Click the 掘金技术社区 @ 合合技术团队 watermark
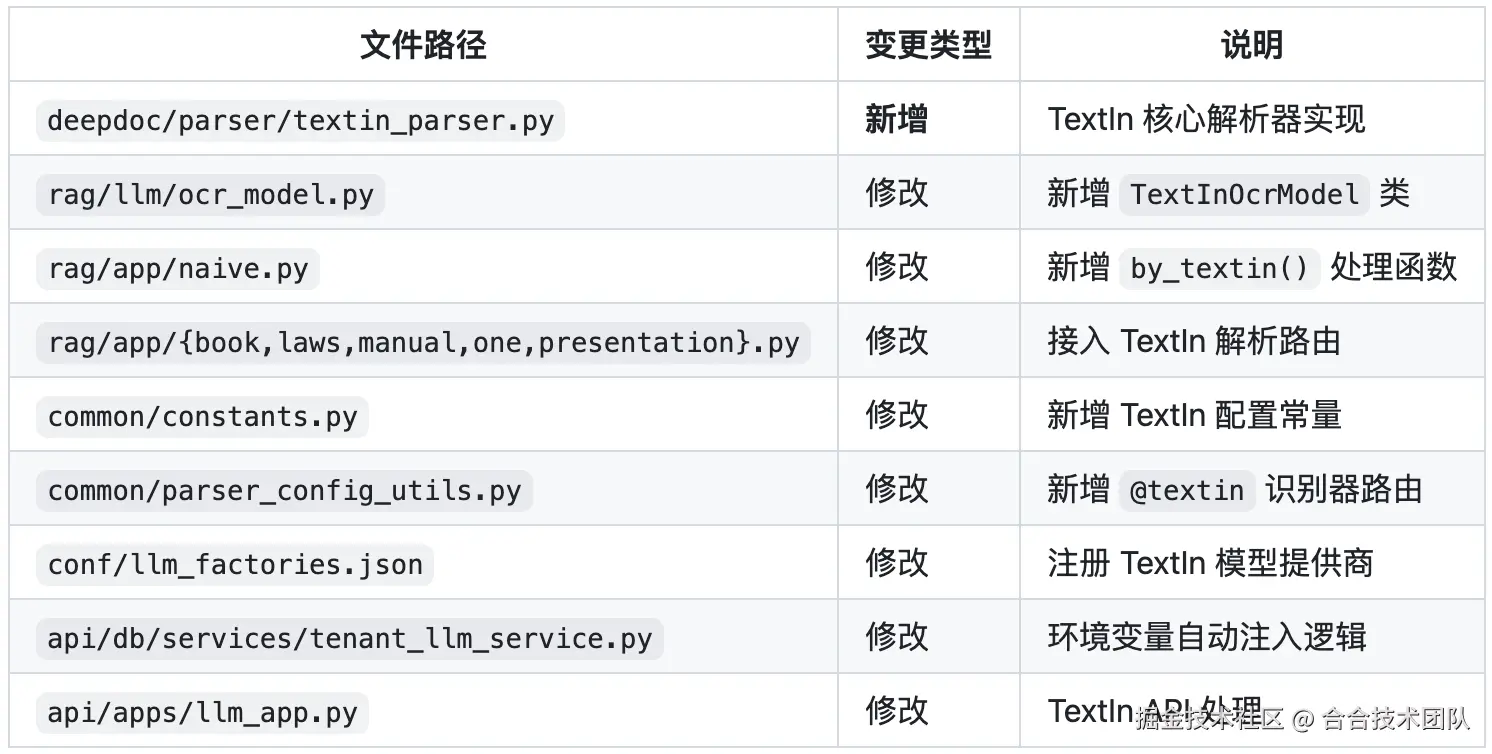The height and width of the screenshot is (754, 1492). pos(1302,718)
